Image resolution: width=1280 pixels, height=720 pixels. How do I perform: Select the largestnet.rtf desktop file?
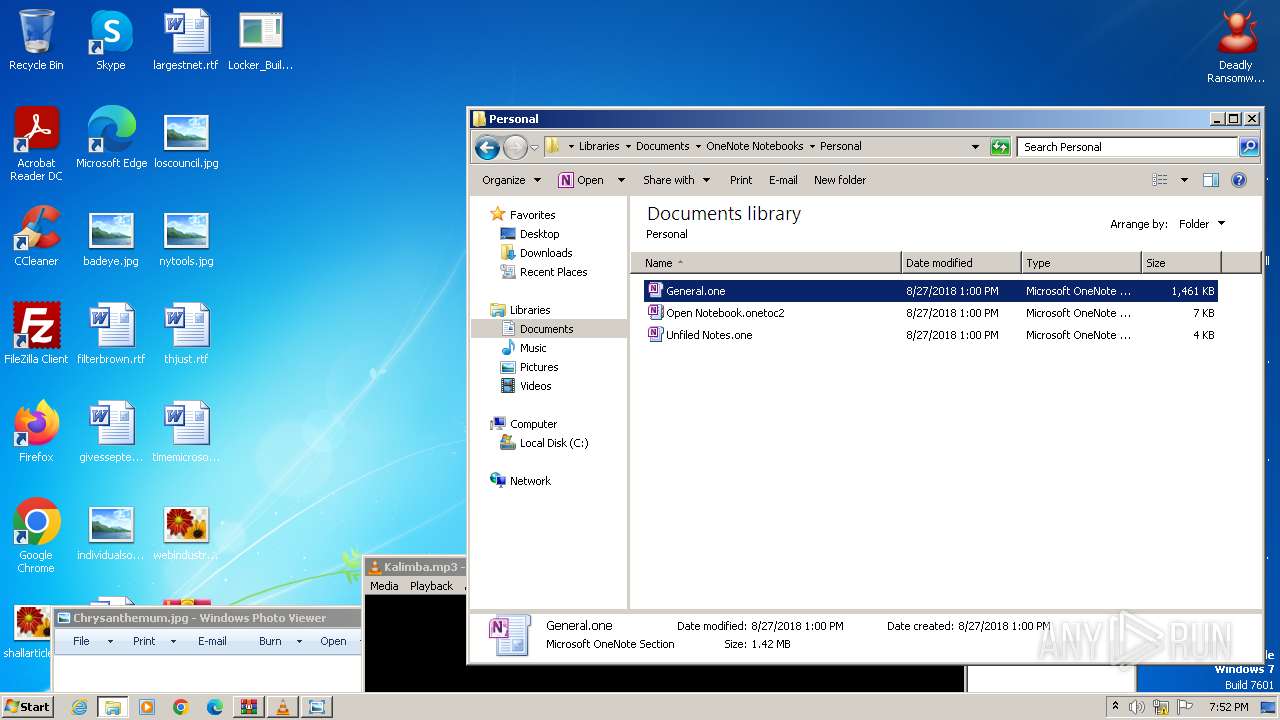point(186,40)
